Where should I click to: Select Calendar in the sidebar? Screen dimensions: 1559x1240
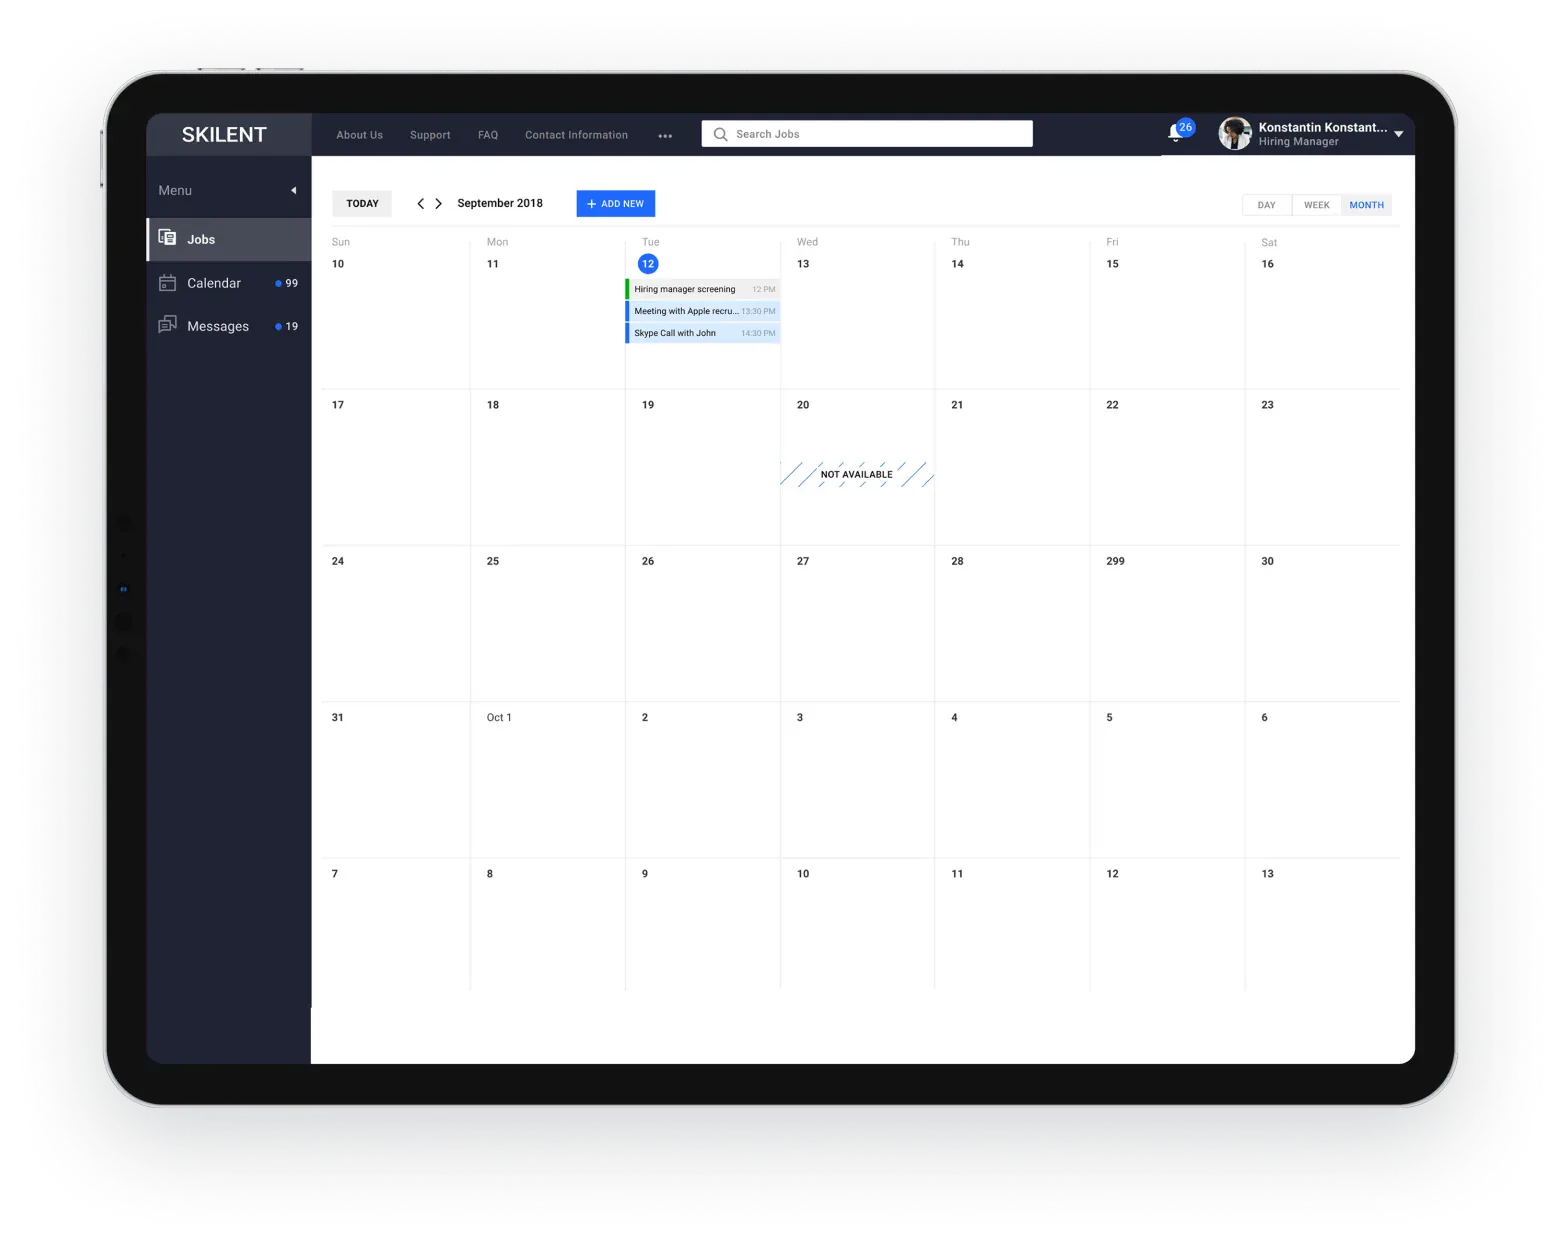pos(229,283)
